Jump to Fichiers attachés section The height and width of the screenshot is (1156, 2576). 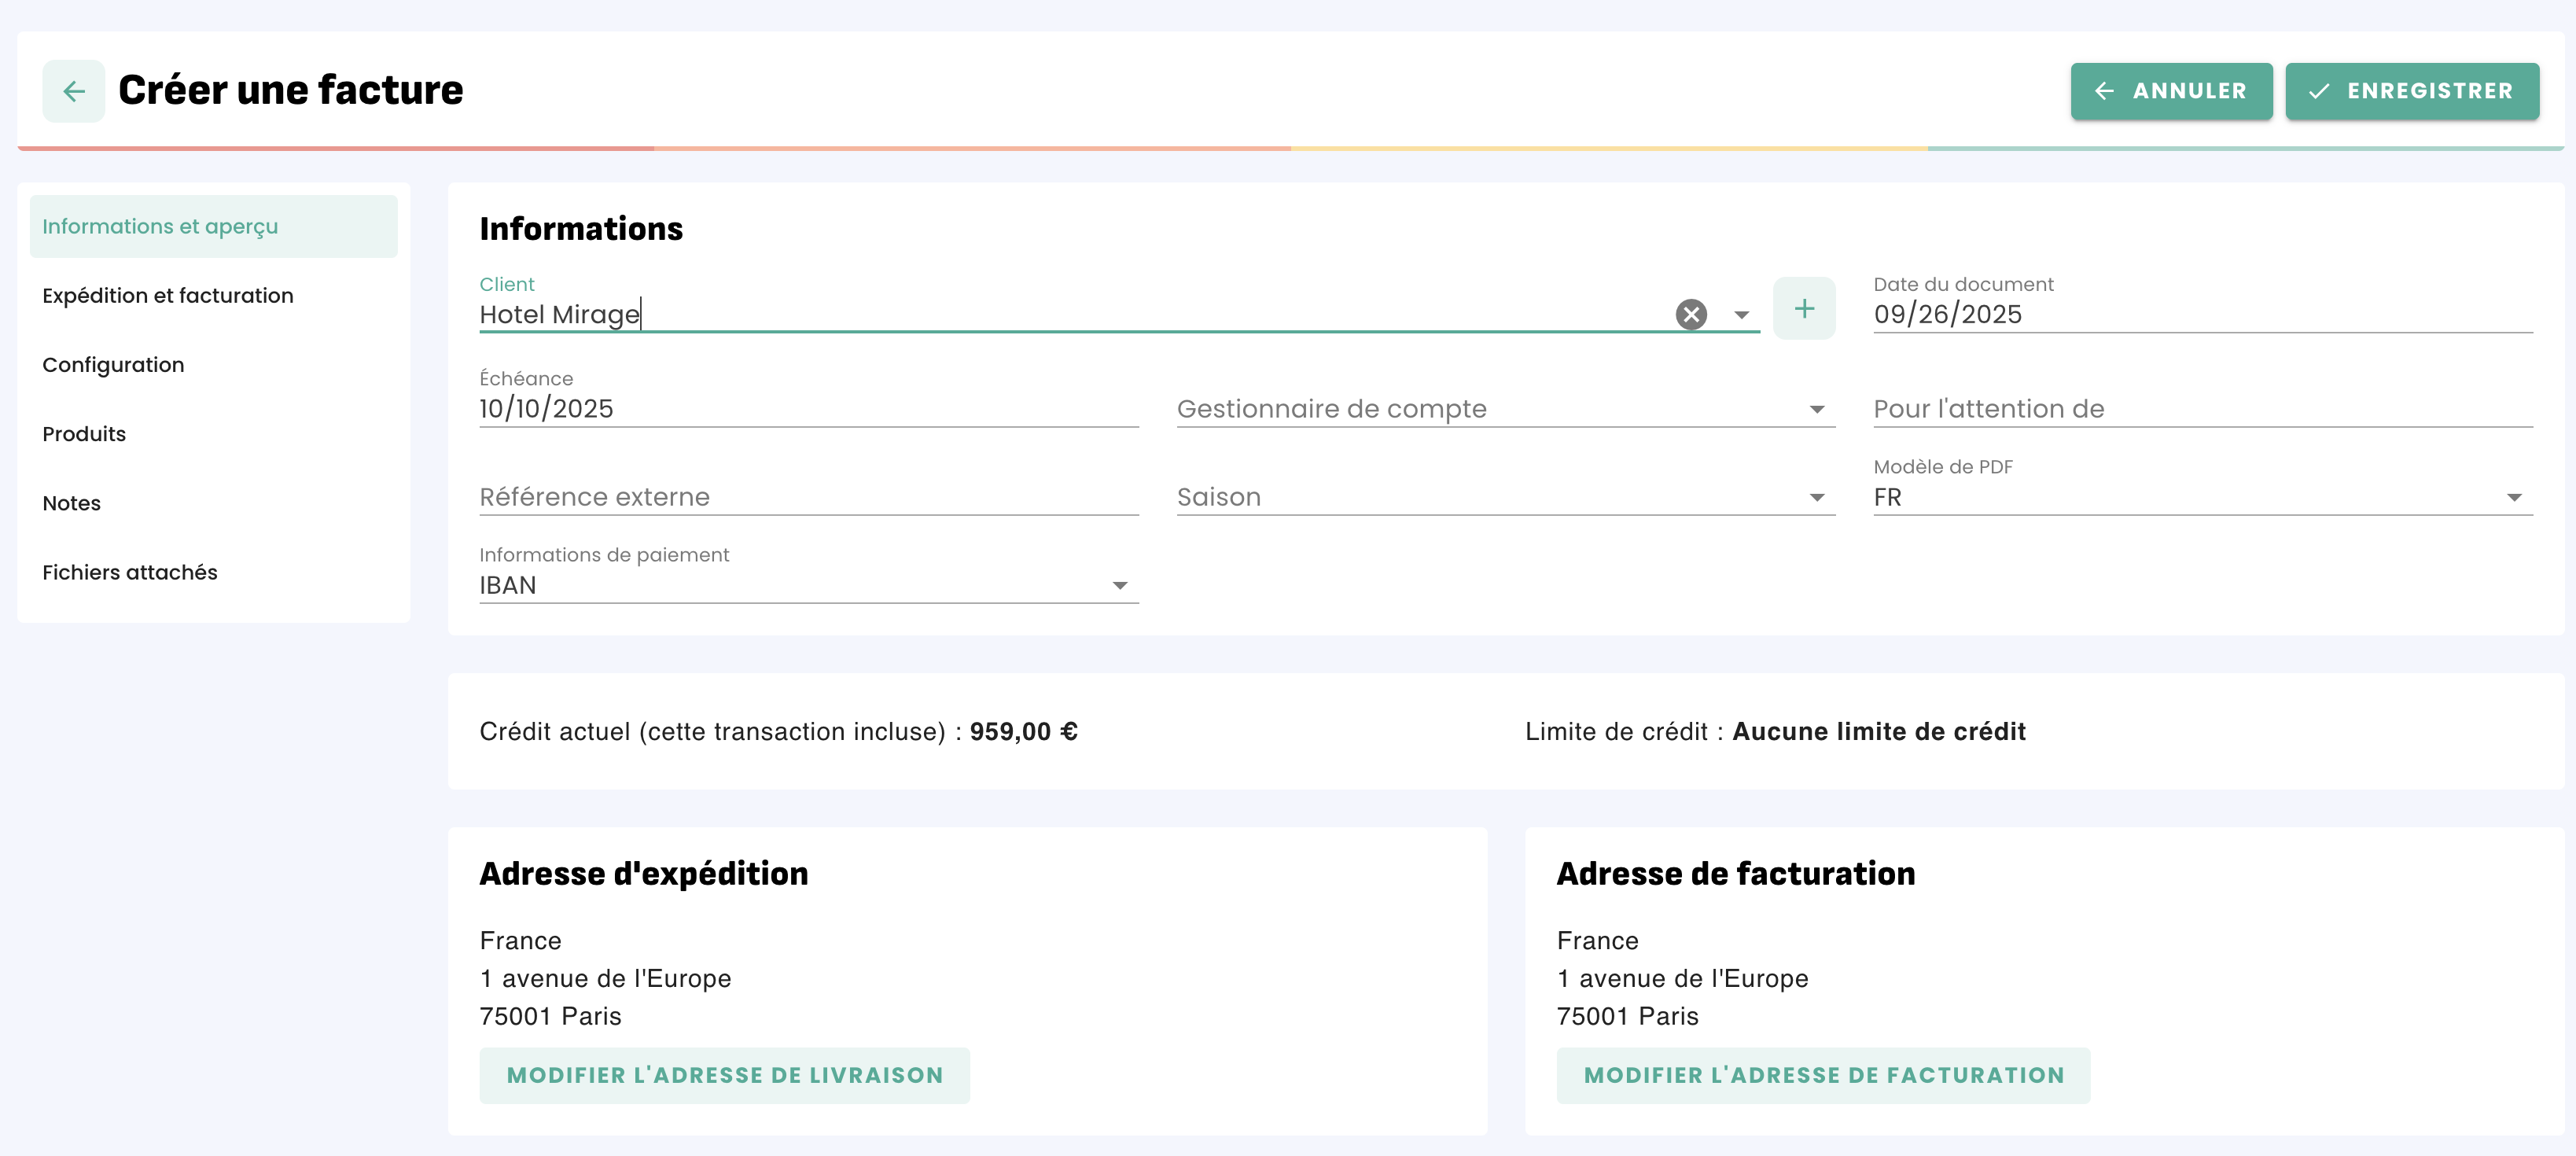(130, 572)
